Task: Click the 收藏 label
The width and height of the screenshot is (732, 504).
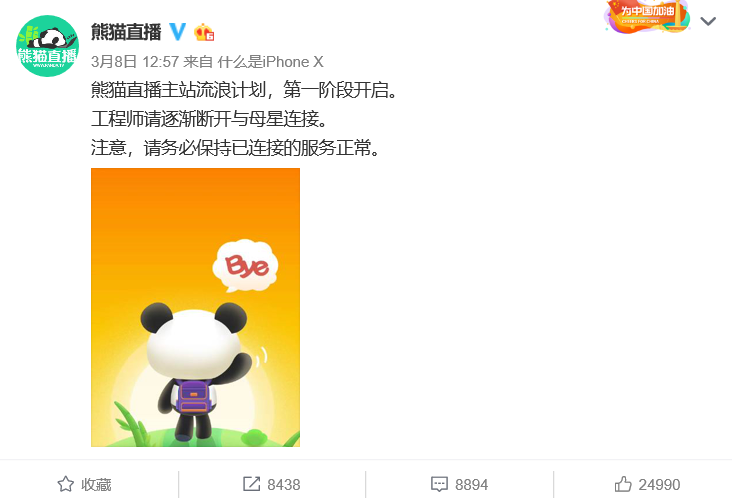Action: (x=96, y=484)
